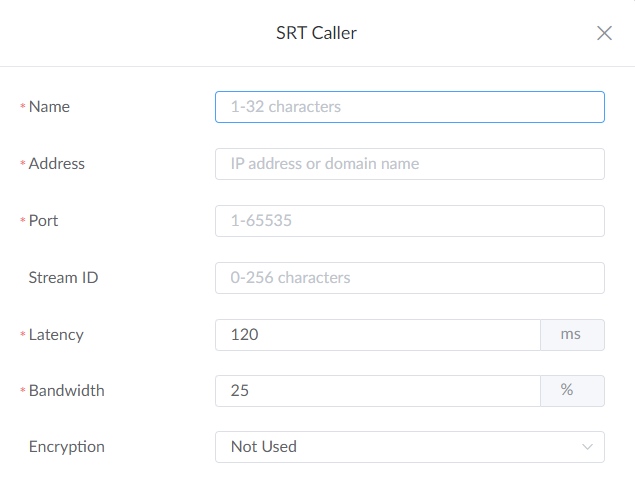635x487 pixels.
Task: Click the Name field label
Action: pyautogui.click(x=49, y=107)
